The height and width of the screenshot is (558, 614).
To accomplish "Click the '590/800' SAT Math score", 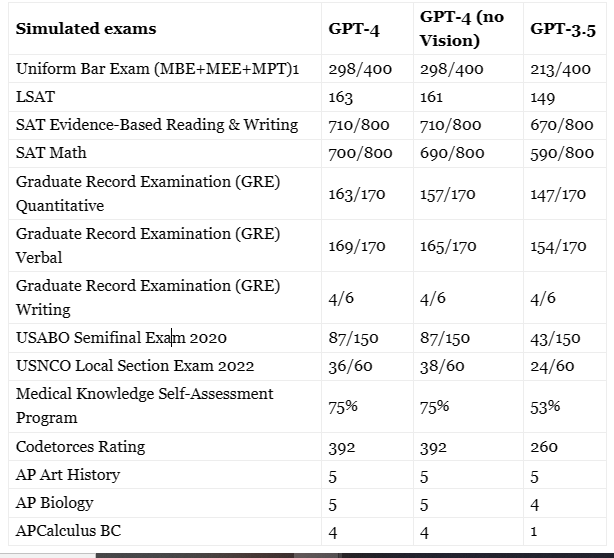I will (561, 153).
